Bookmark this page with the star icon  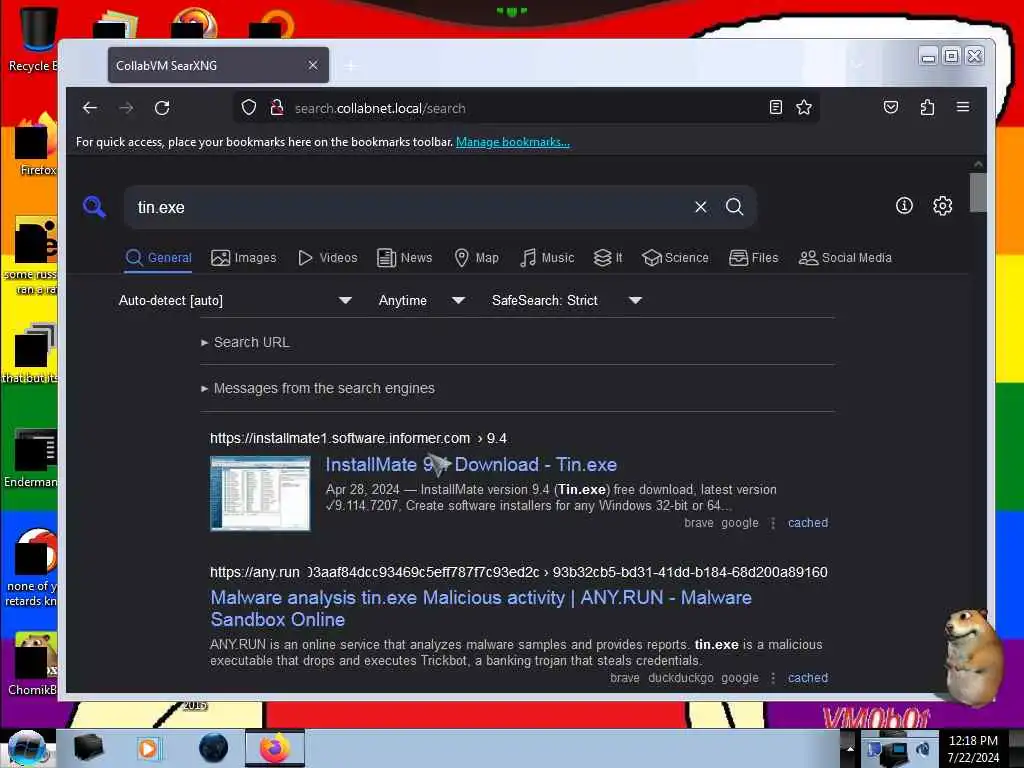click(804, 107)
